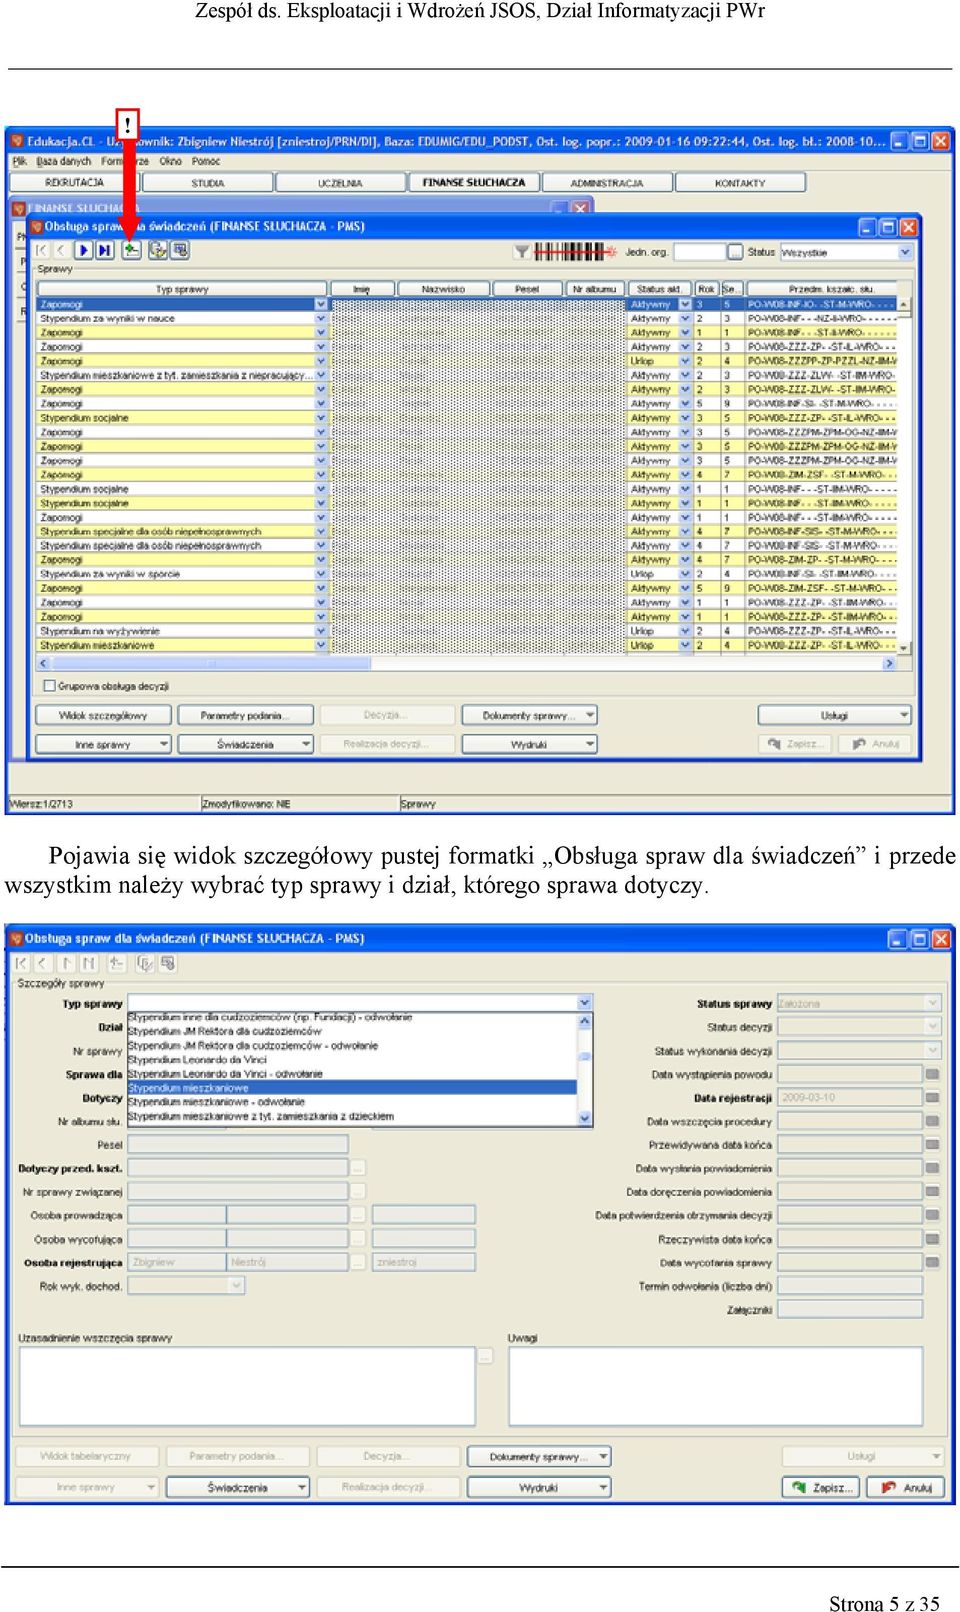Viewport: 960px width, 1612px height.
Task: Open lookup button beside Osoba prowadząca fields
Action: (x=358, y=1215)
